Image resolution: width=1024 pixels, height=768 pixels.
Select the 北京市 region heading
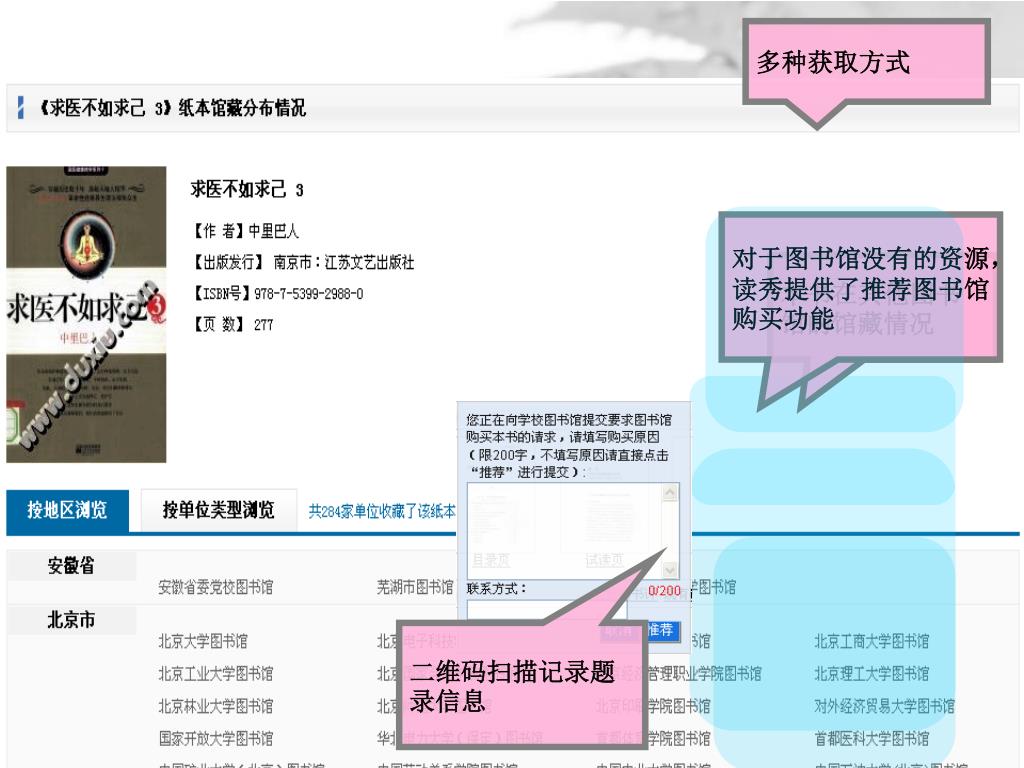tap(71, 620)
